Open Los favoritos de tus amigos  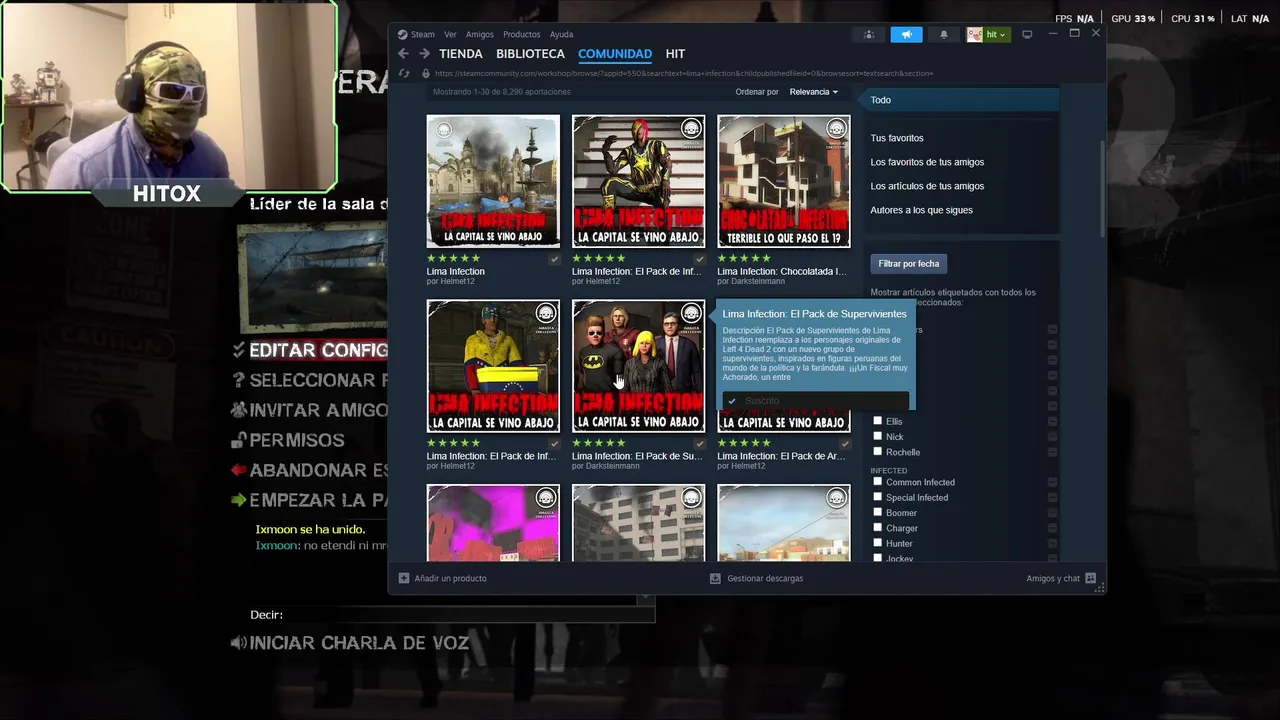point(927,162)
